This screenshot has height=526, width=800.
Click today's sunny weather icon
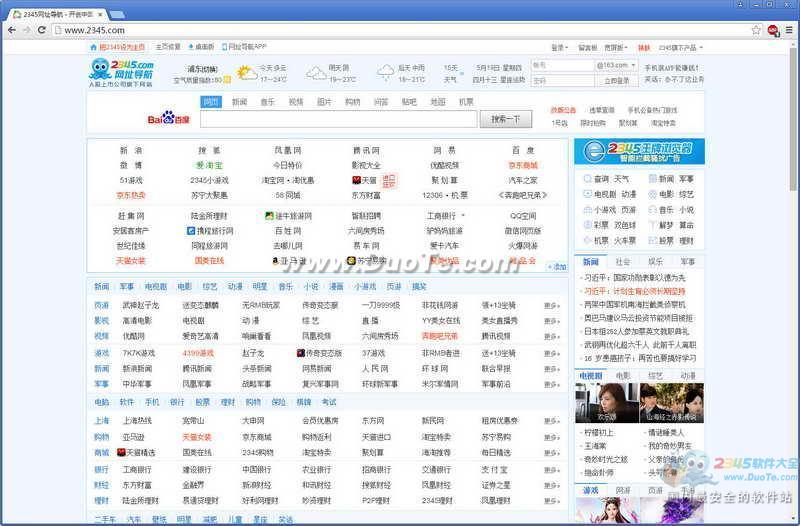point(246,73)
